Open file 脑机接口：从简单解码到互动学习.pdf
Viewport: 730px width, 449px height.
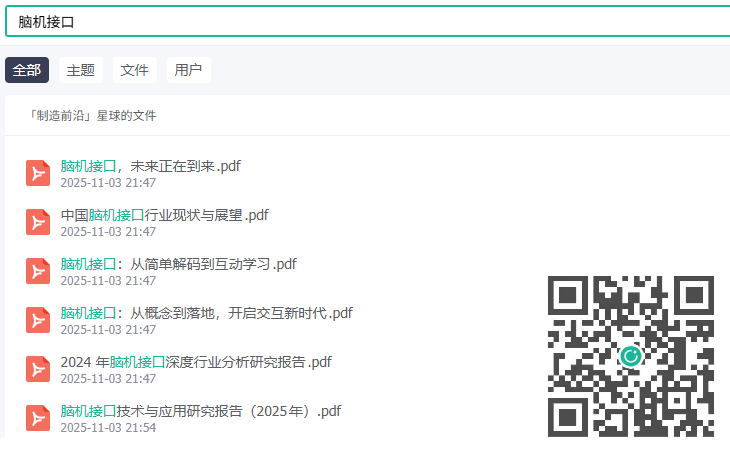[x=178, y=264]
